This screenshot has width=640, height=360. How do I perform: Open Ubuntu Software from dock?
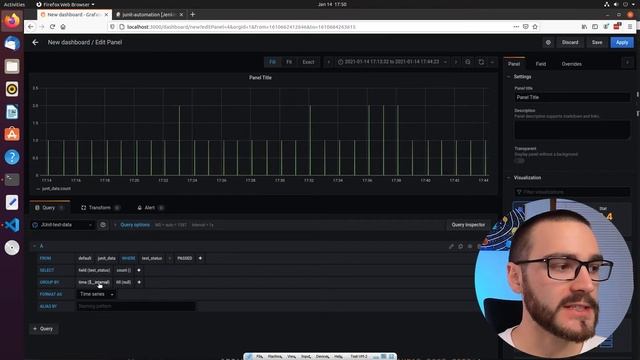click(12, 134)
